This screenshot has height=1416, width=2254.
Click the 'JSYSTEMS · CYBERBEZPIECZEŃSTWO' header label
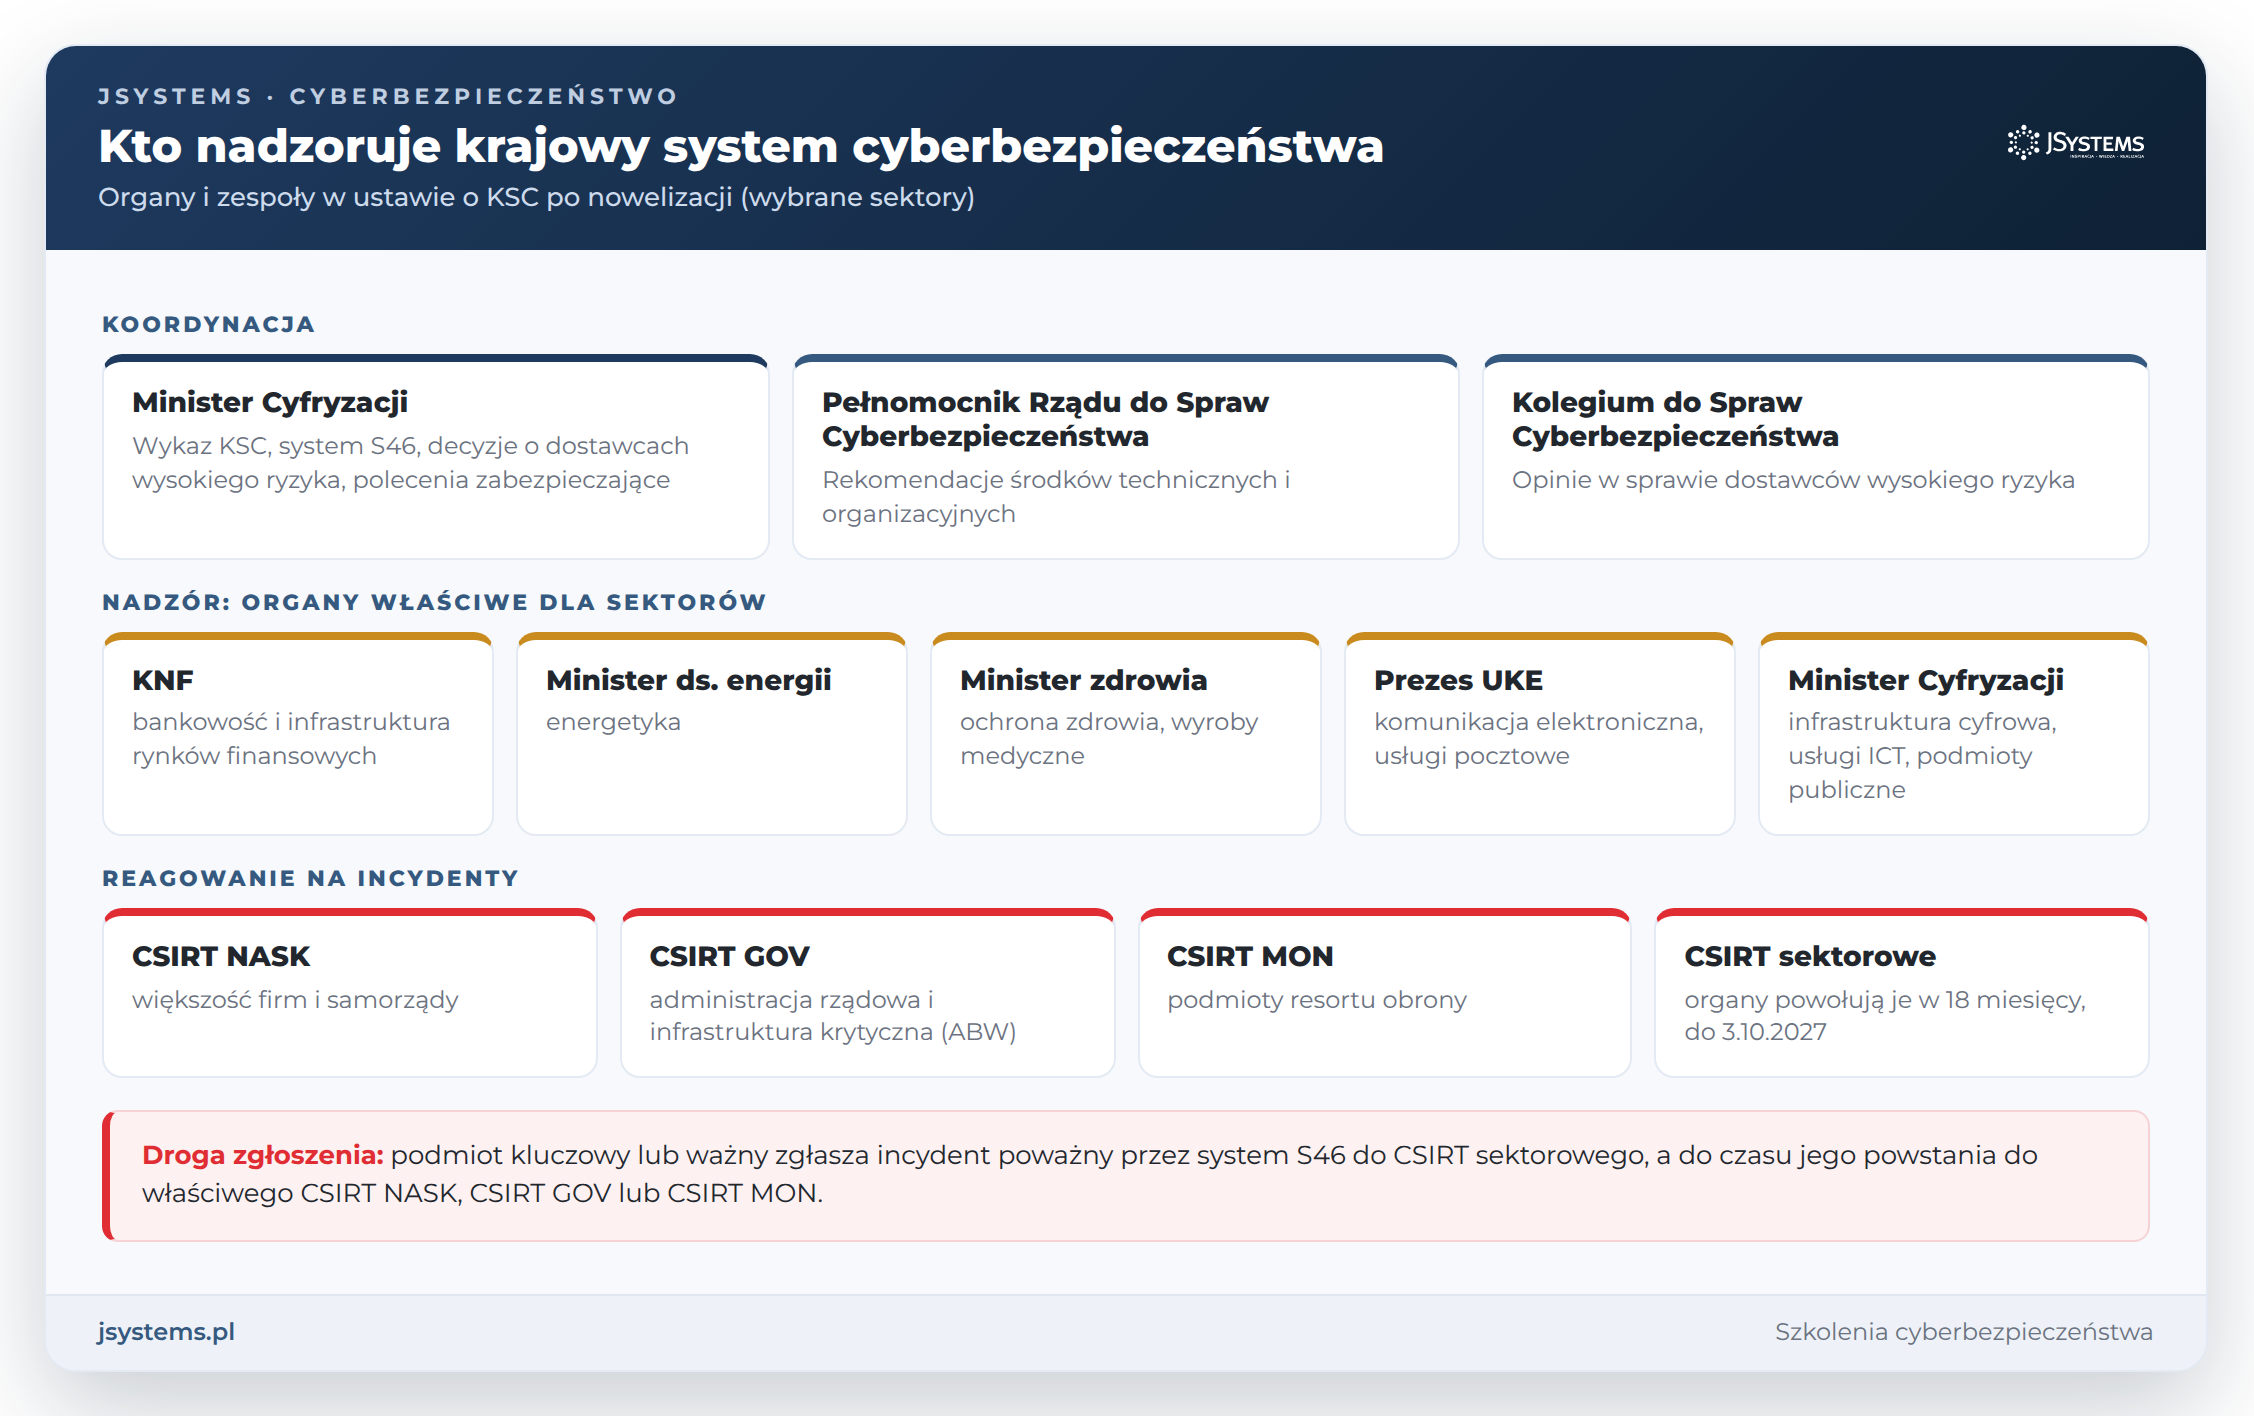point(388,96)
